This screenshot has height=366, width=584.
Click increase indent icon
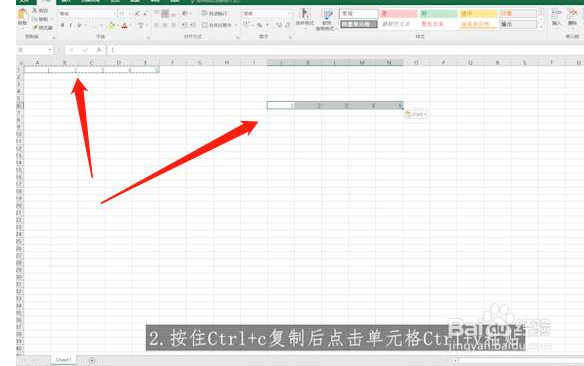pos(192,25)
